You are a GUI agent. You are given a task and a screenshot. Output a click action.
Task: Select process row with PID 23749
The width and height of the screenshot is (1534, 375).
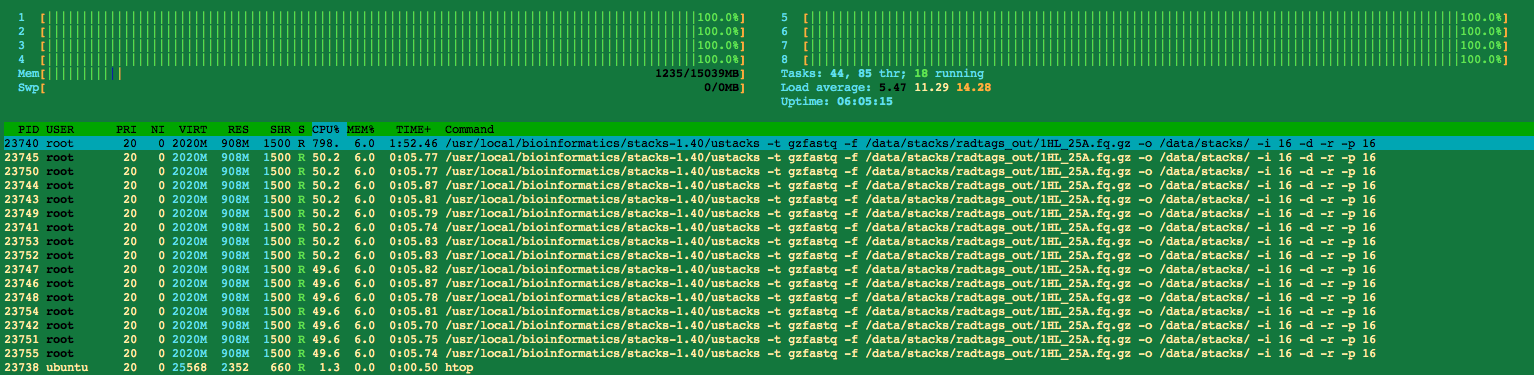click(x=767, y=213)
